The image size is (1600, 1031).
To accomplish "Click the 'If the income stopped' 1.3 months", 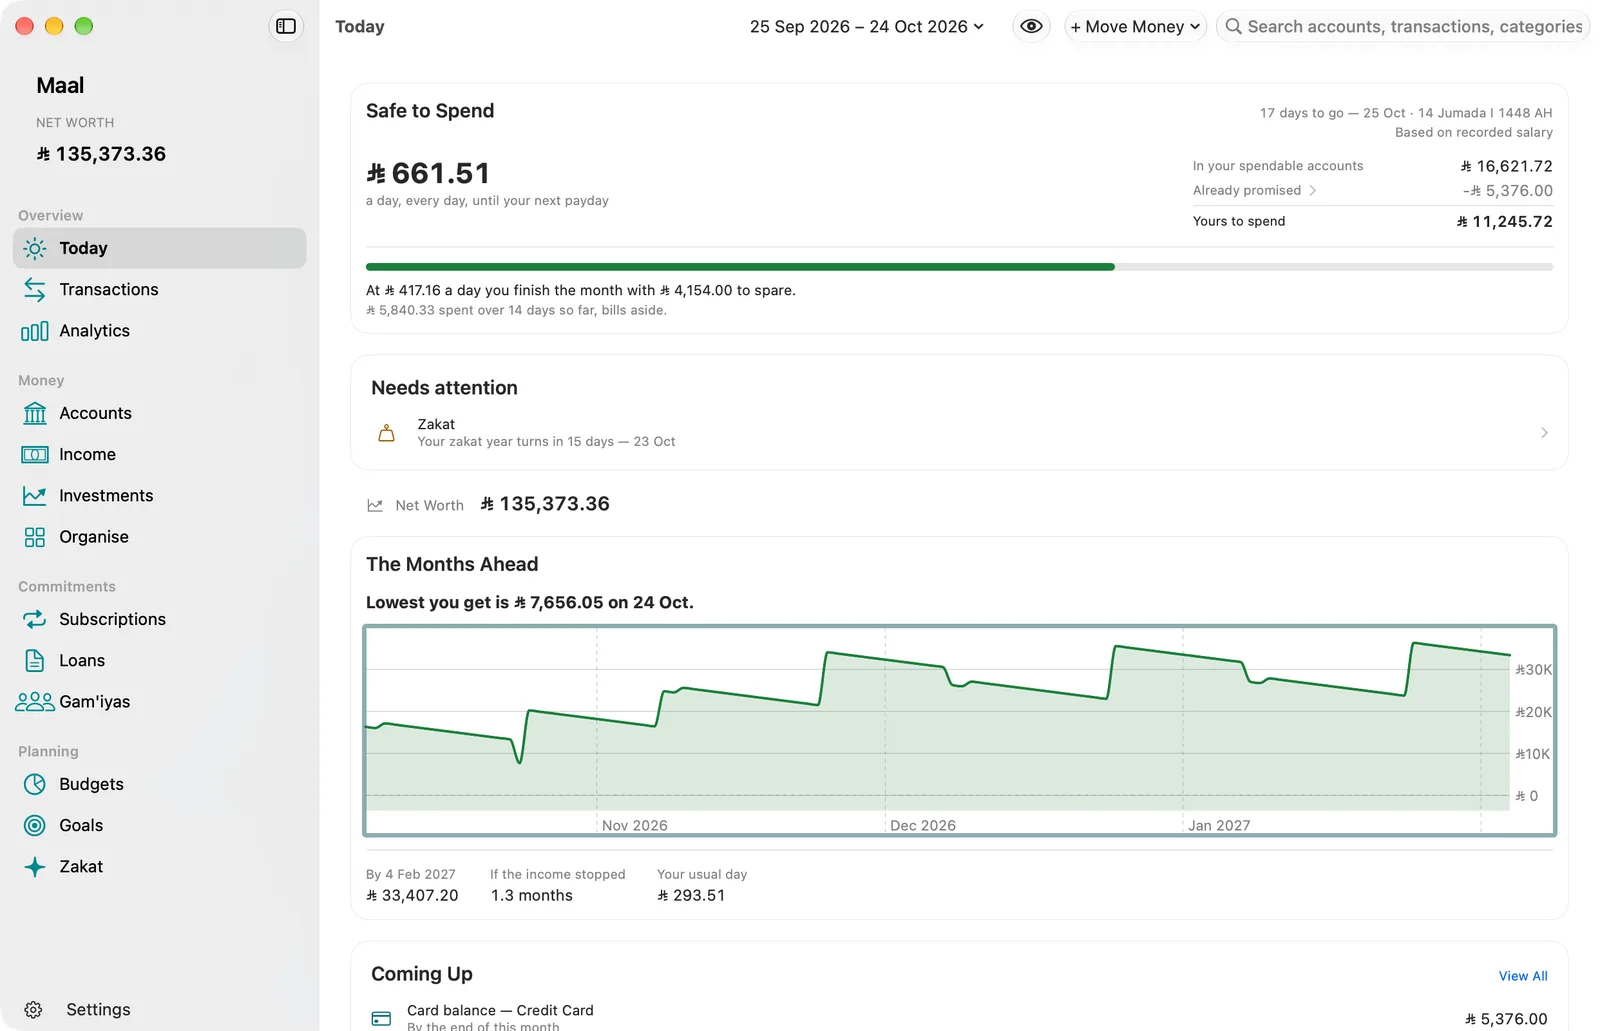I will (531, 896).
